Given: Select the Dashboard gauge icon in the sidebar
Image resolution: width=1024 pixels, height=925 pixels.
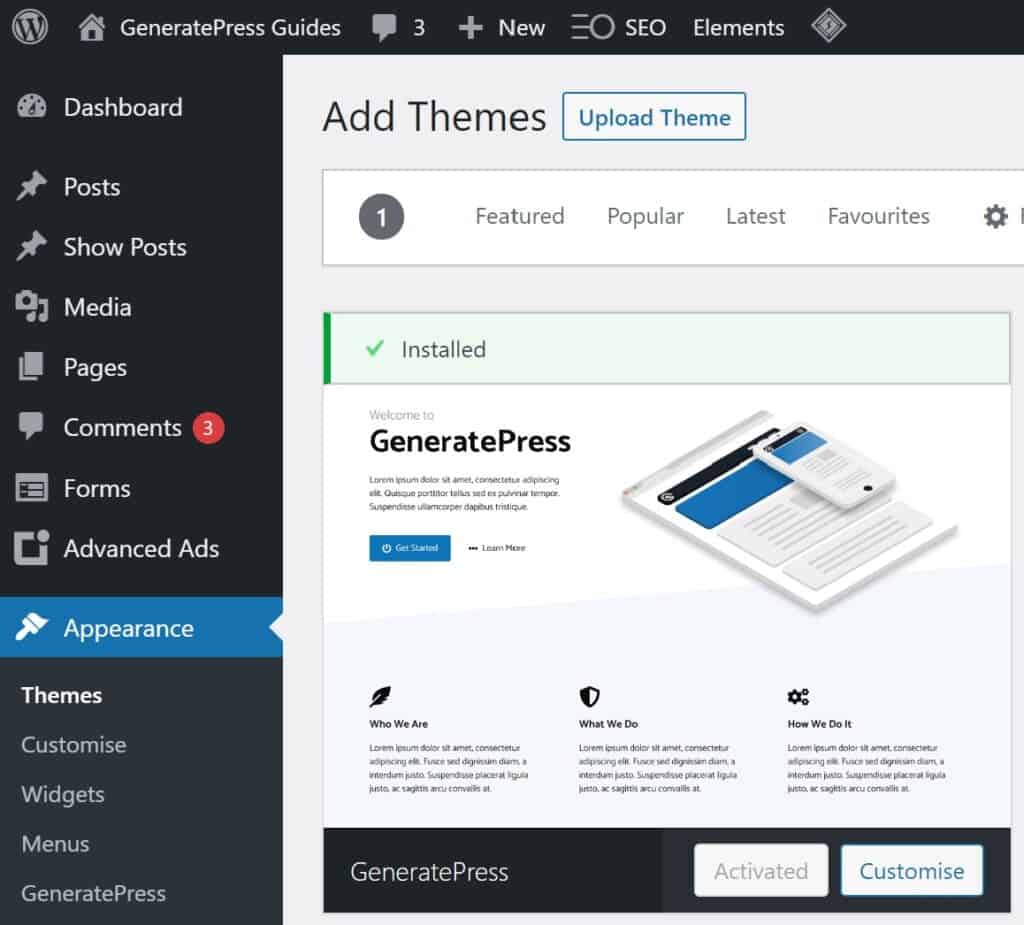Looking at the screenshot, I should [x=29, y=107].
